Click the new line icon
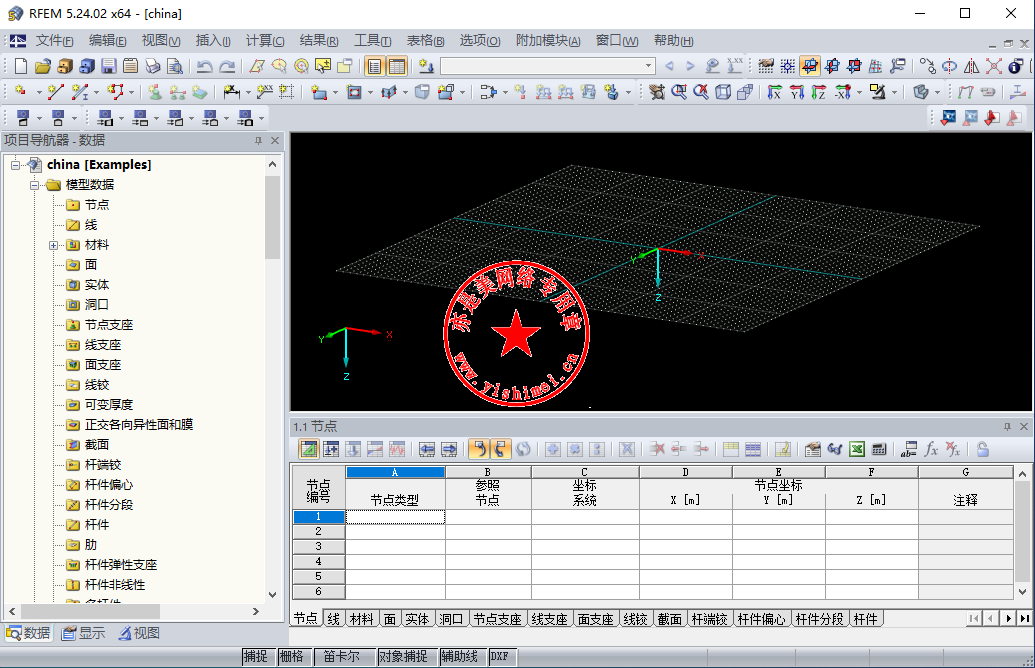1035x668 pixels. point(55,92)
